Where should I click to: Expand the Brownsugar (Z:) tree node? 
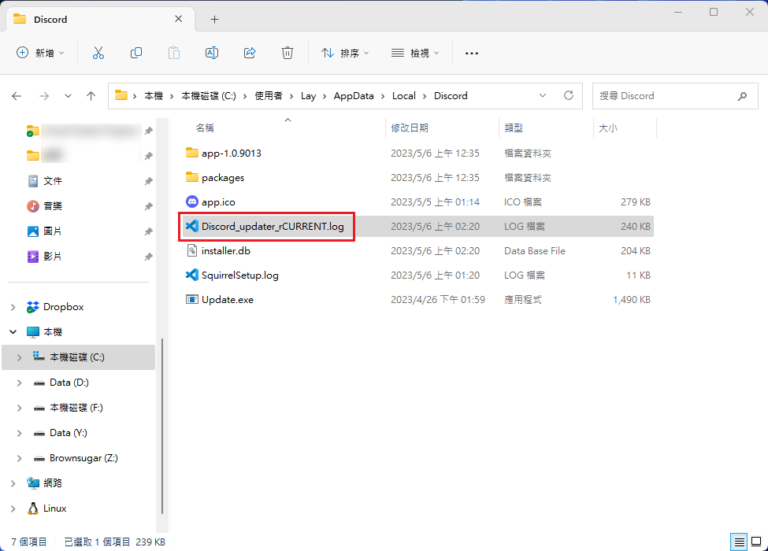tap(19, 458)
